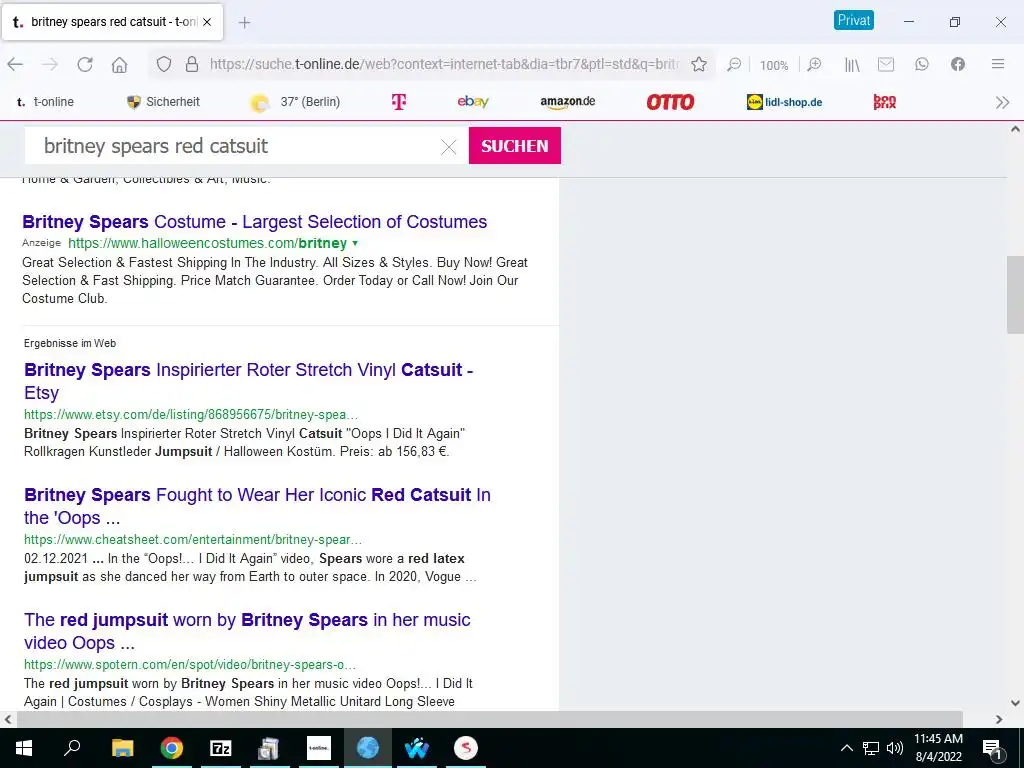
Task: Reload the current page
Action: [x=85, y=64]
